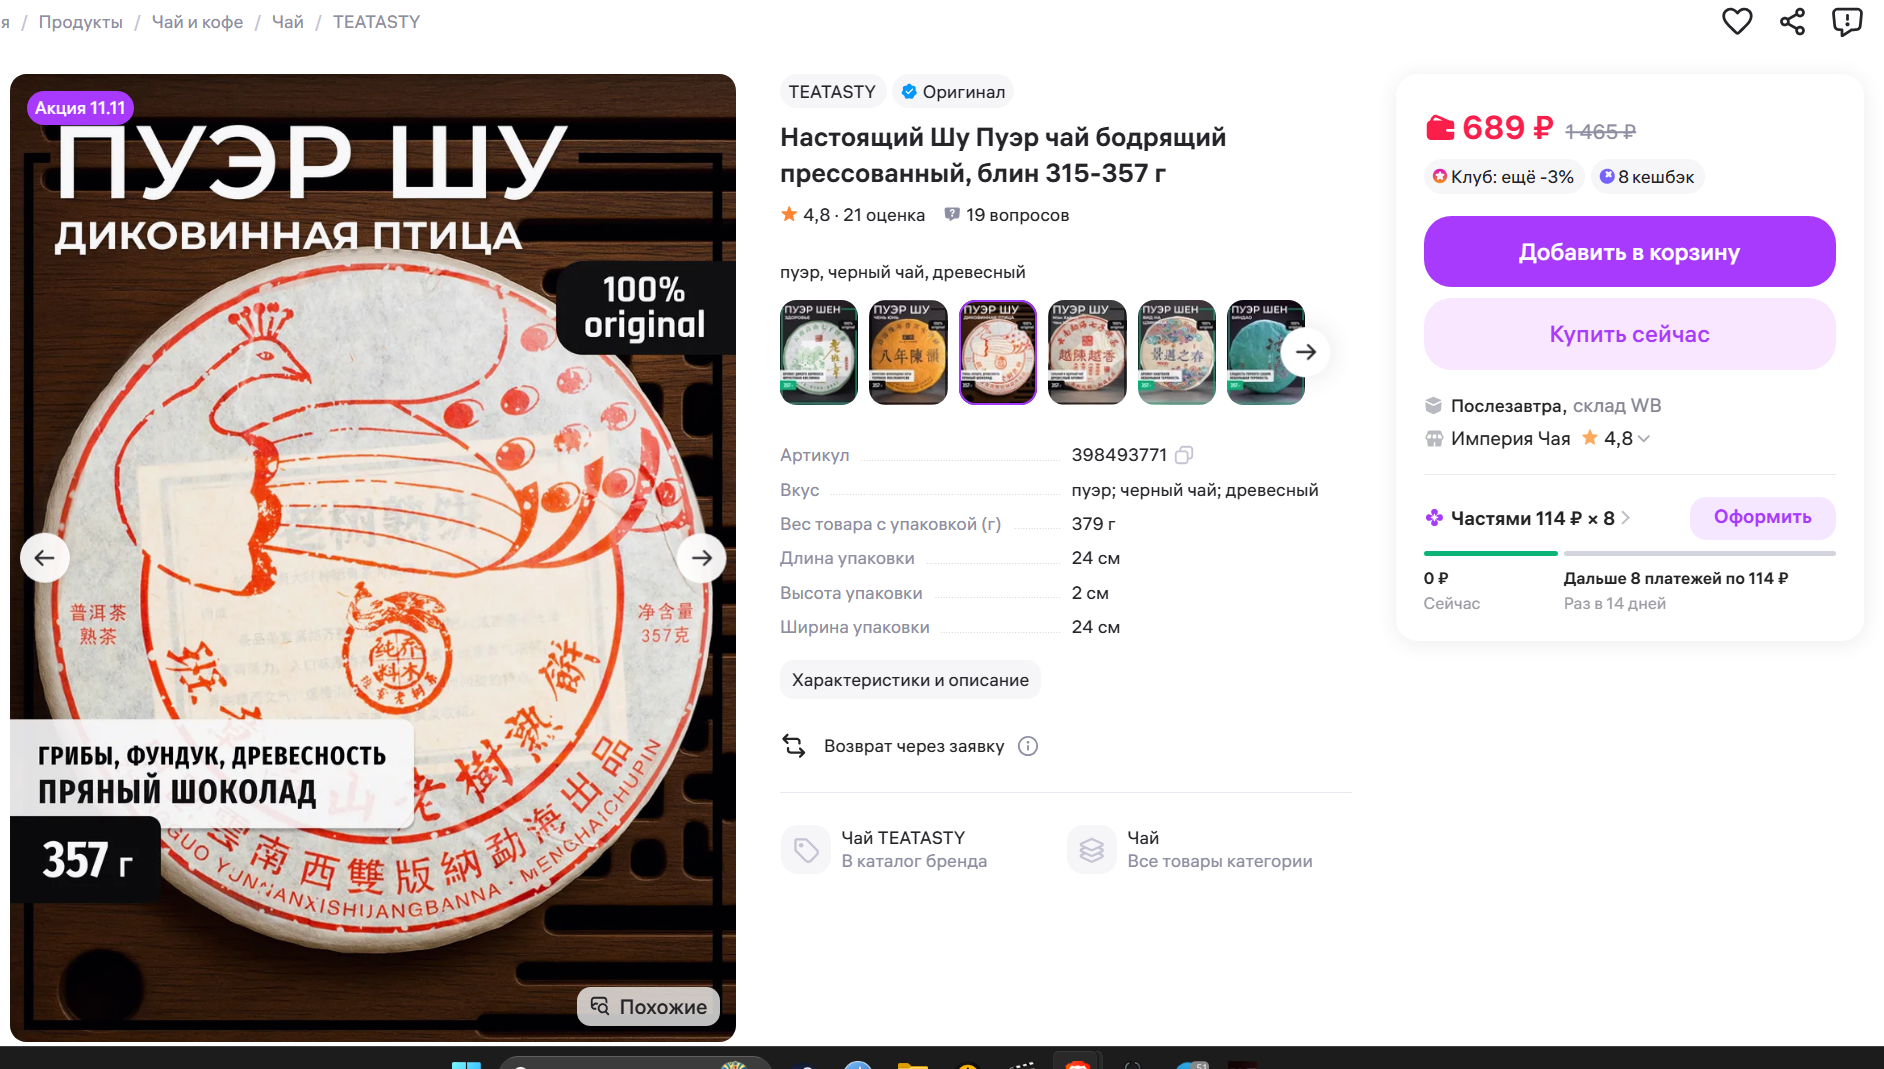Navigate to Чай и кофе breadcrumb
1884x1069 pixels.
[x=197, y=22]
